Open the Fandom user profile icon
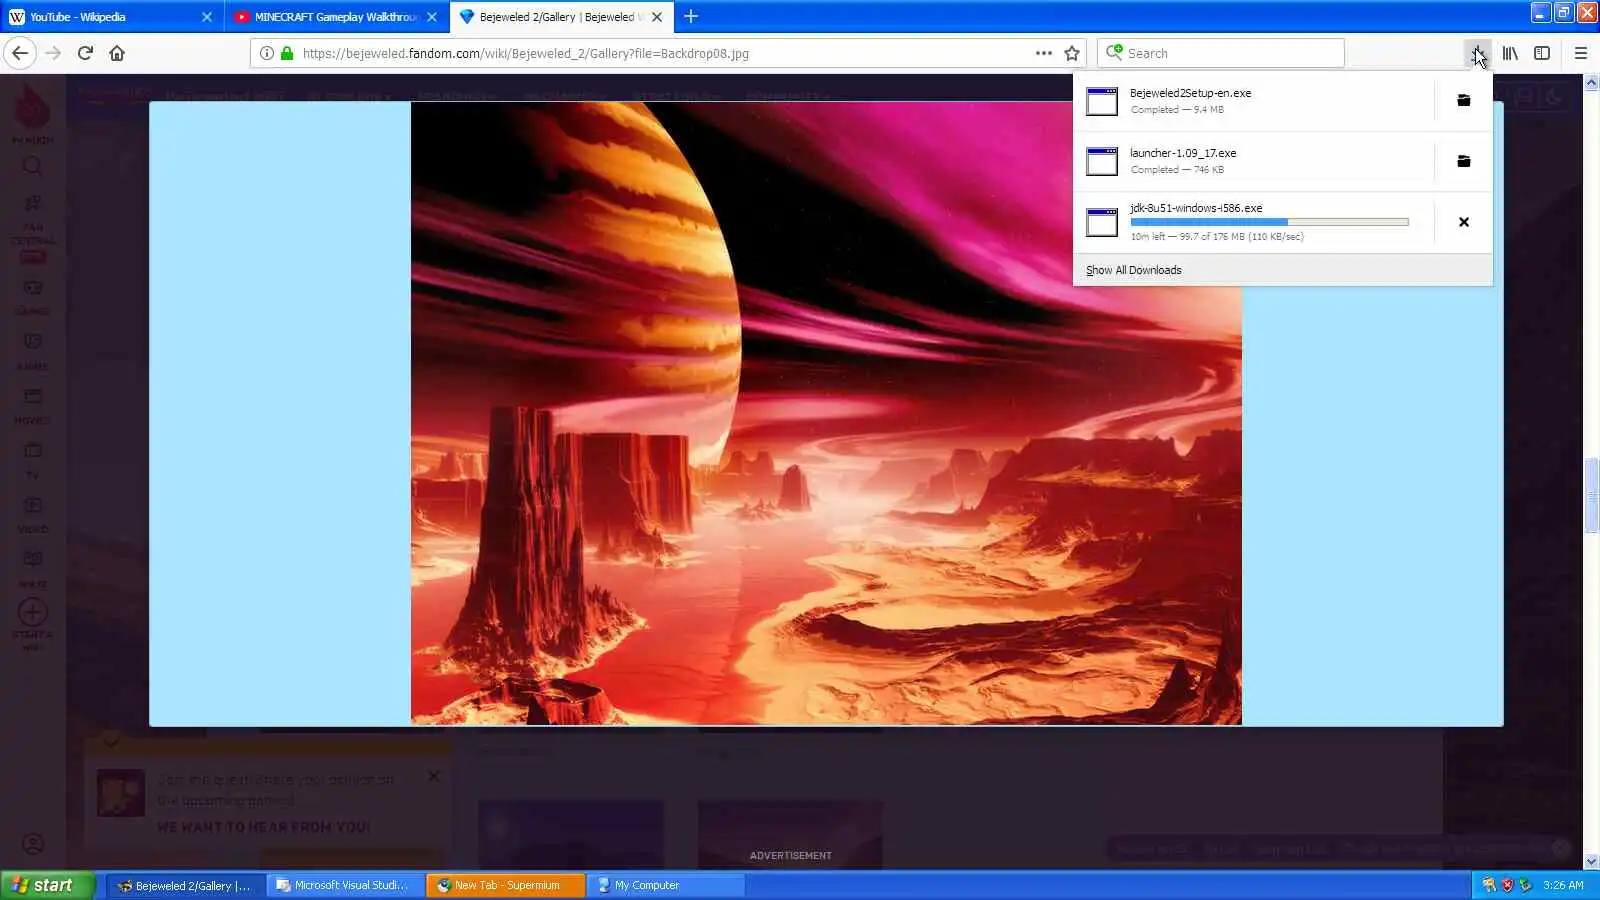Image resolution: width=1600 pixels, height=900 pixels. [33, 844]
